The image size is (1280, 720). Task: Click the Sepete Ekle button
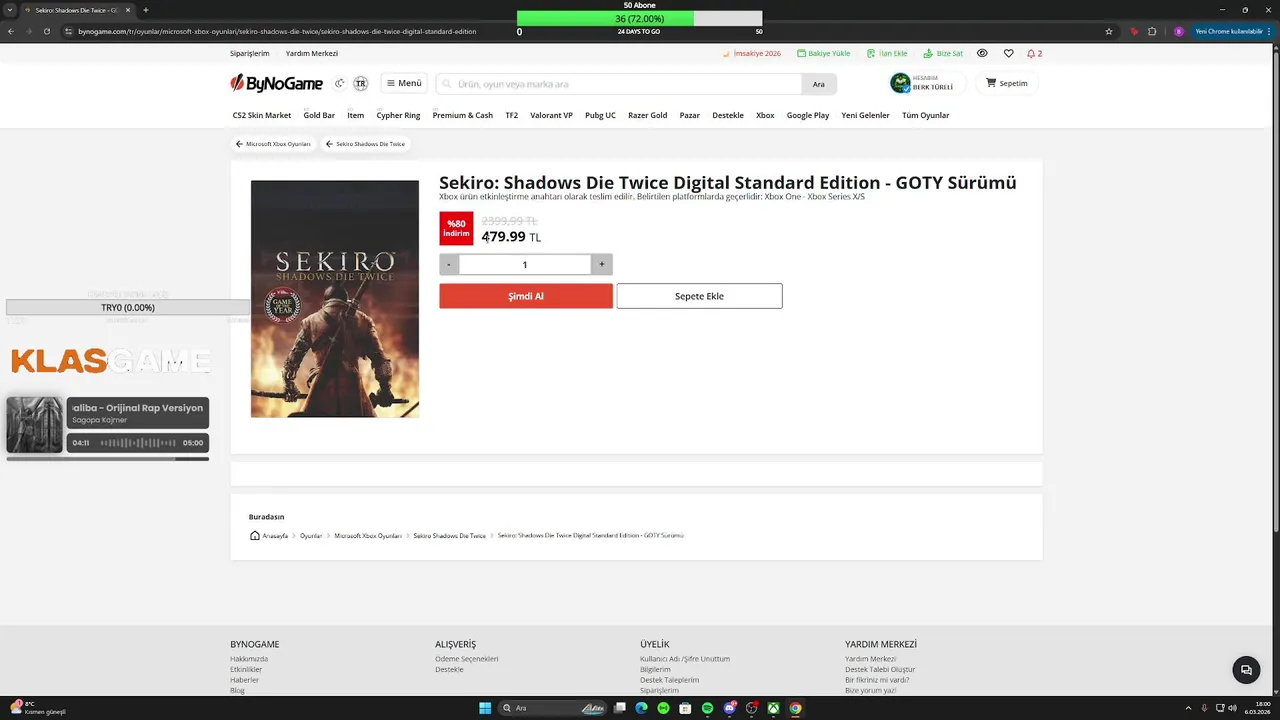point(699,296)
